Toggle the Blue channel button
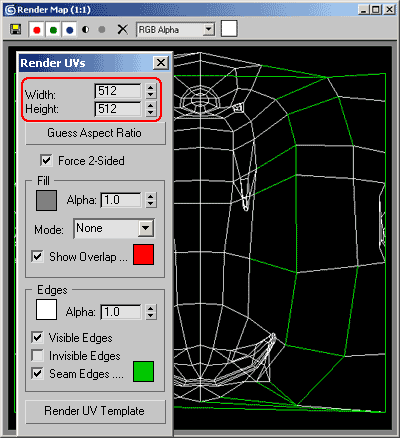Viewport: 400px width, 438px height. 69,30
